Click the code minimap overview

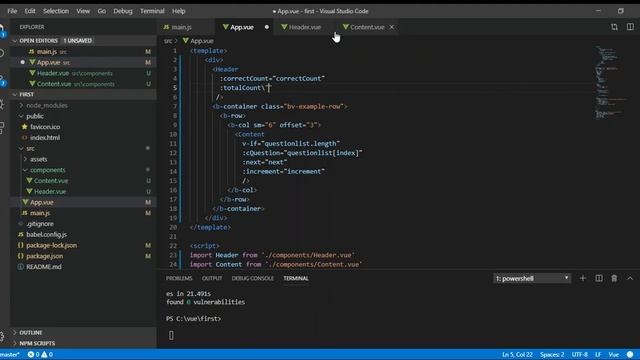point(610,82)
